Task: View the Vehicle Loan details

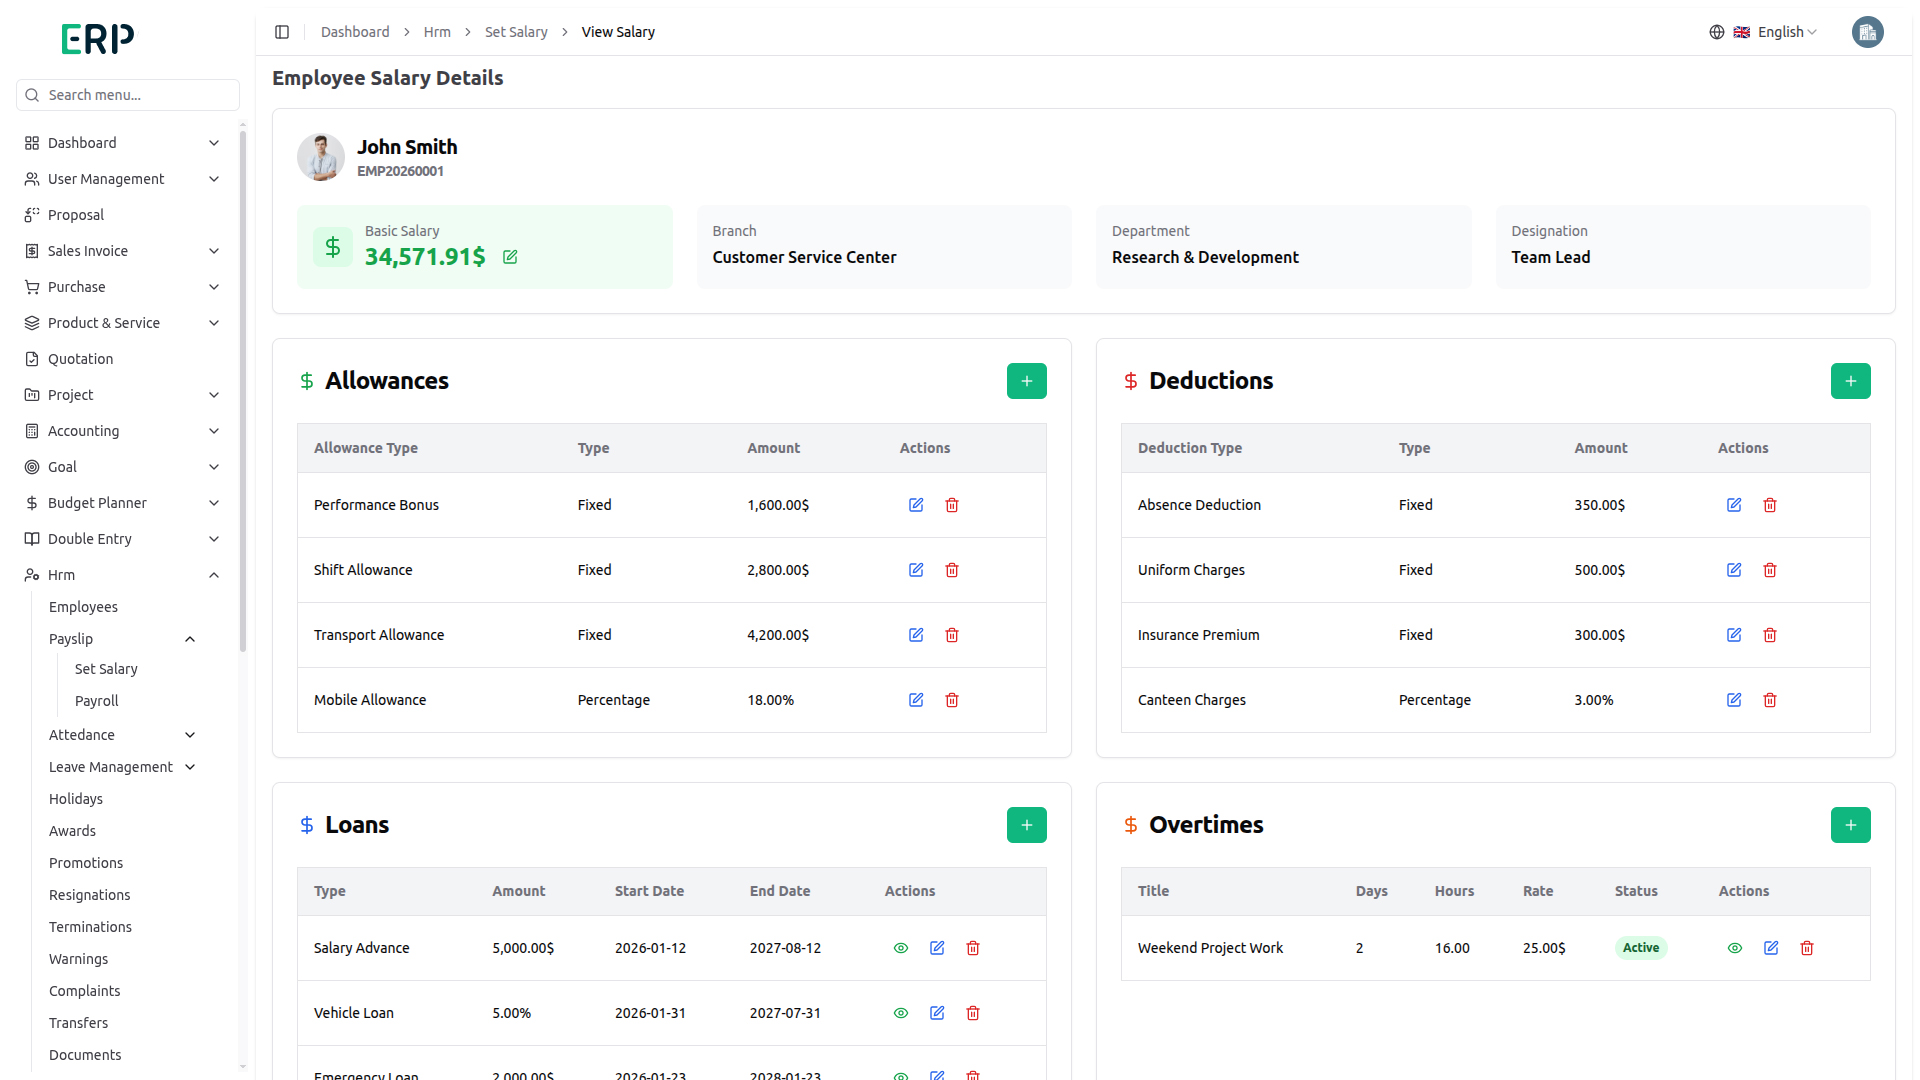Action: [x=901, y=1013]
